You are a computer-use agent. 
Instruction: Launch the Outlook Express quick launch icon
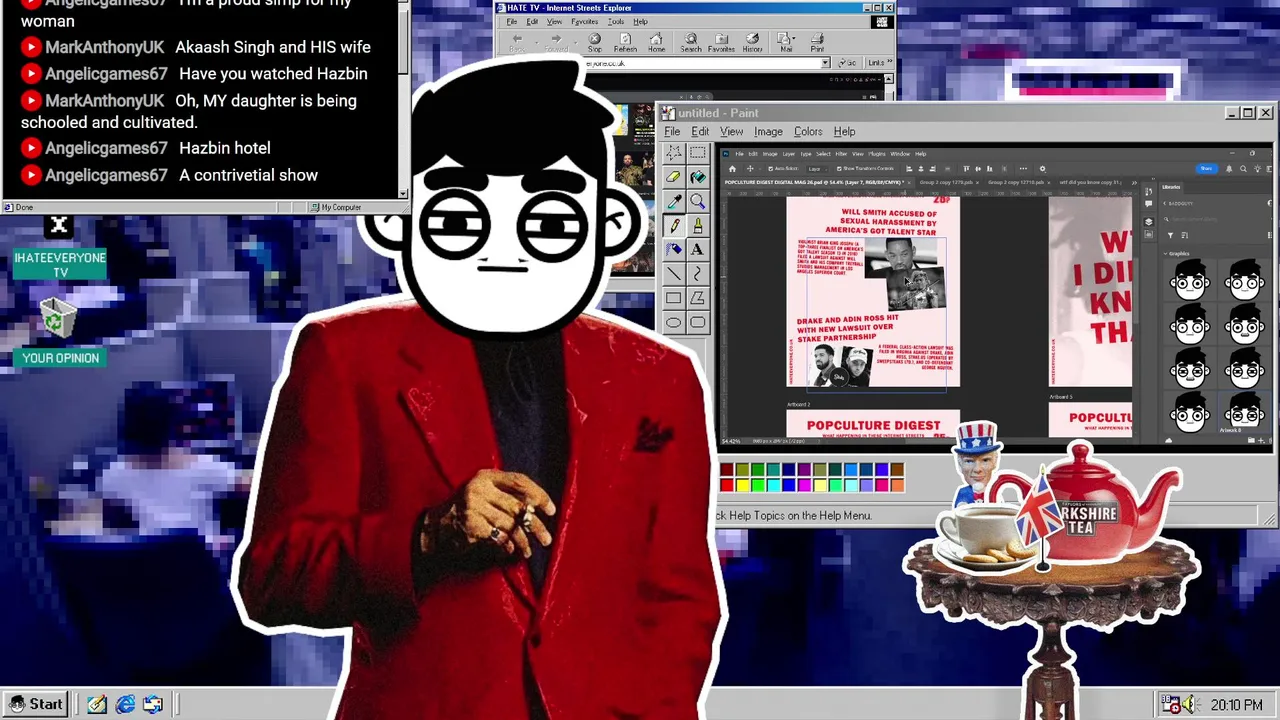pos(153,704)
